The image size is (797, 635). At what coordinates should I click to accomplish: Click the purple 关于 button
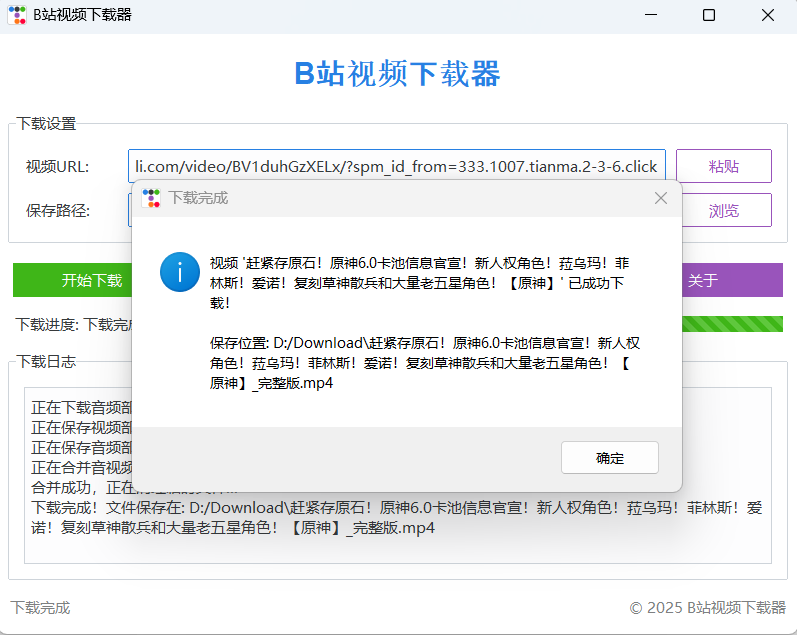732,280
